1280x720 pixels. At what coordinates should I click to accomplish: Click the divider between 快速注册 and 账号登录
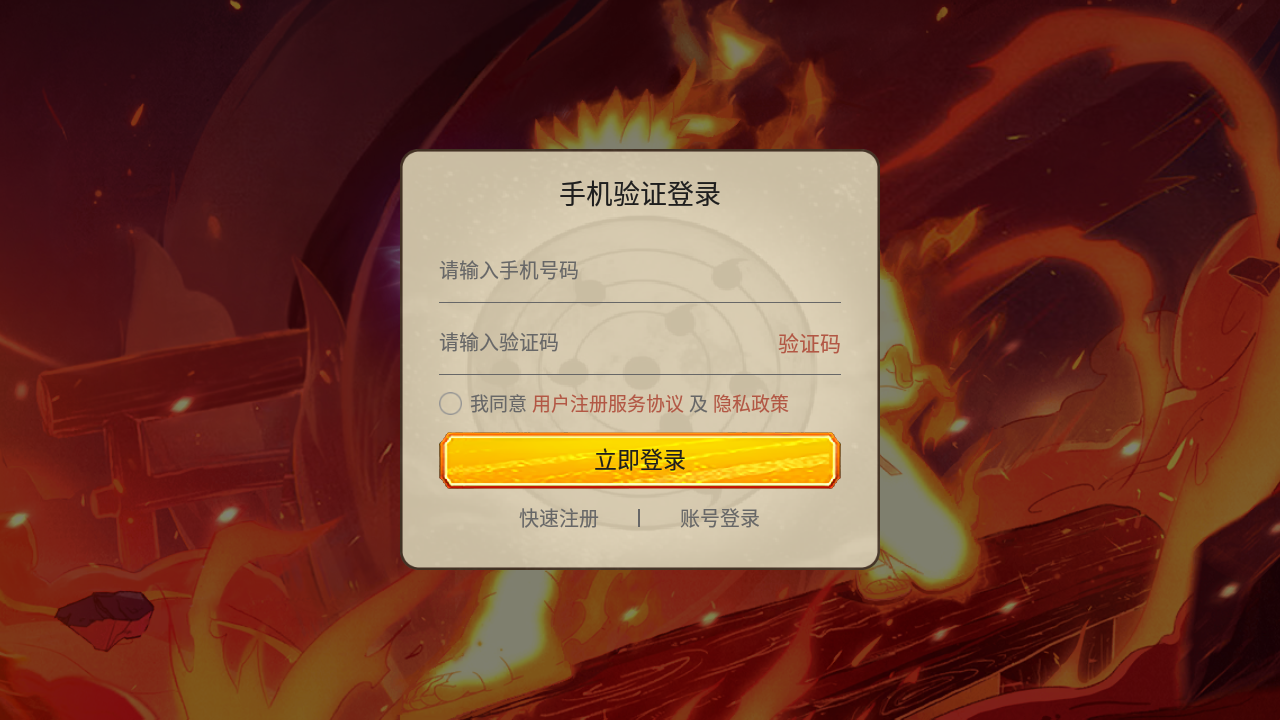tap(639, 518)
